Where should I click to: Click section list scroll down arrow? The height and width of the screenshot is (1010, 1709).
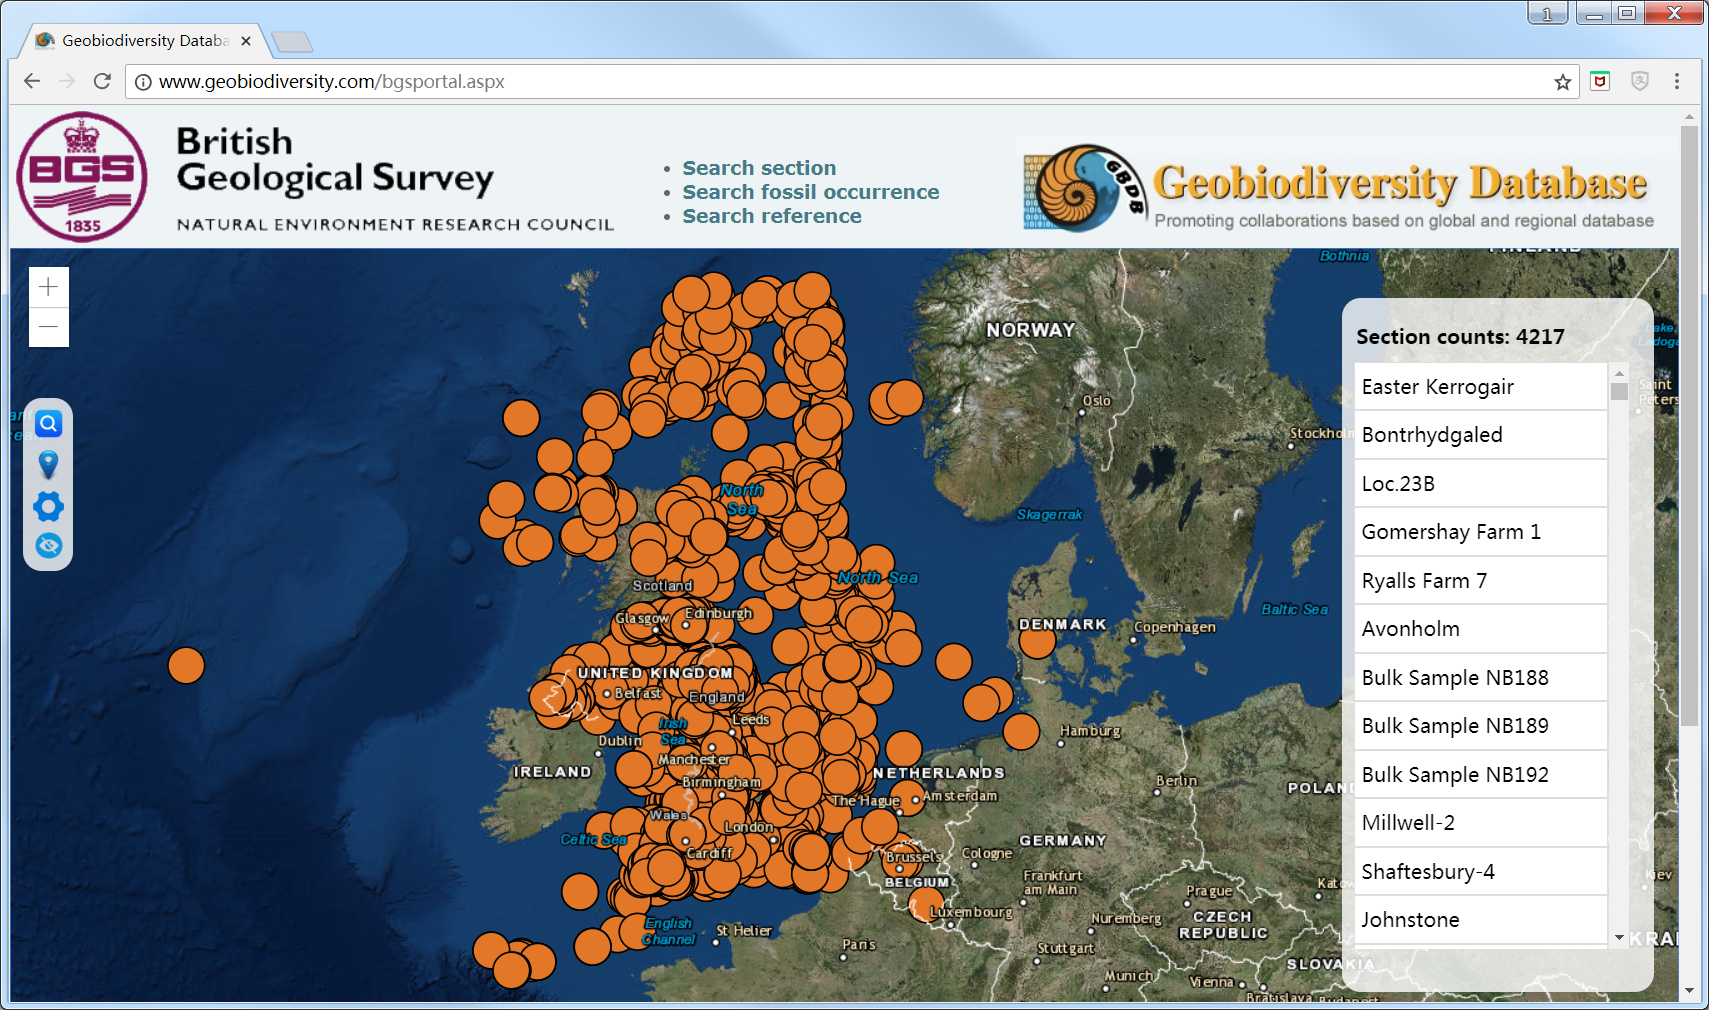coord(1619,937)
